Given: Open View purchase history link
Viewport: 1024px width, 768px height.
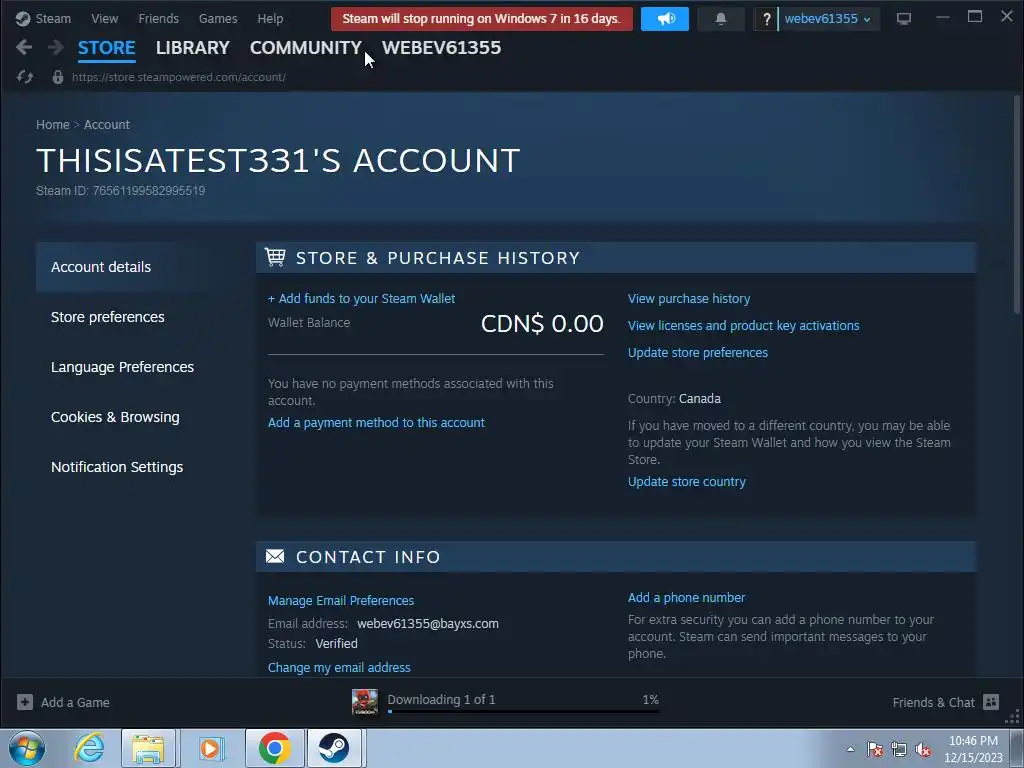Looking at the screenshot, I should point(689,298).
